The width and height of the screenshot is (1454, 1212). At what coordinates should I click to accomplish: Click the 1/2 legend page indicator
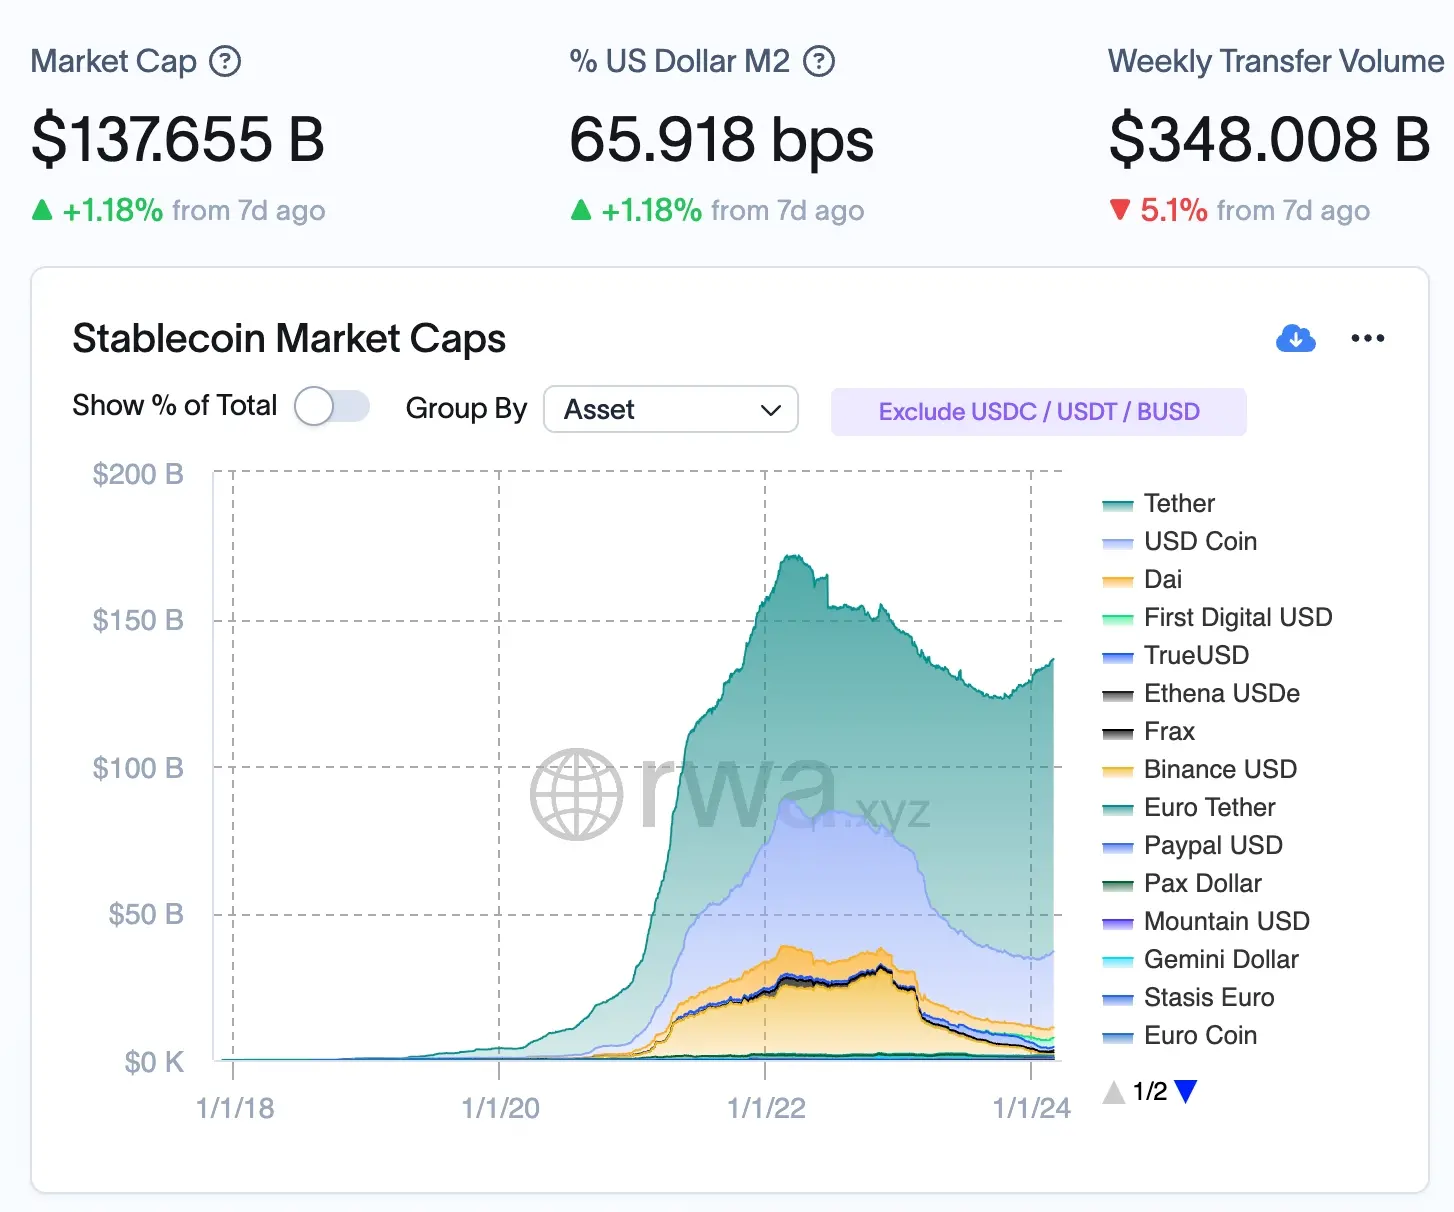[1150, 1091]
